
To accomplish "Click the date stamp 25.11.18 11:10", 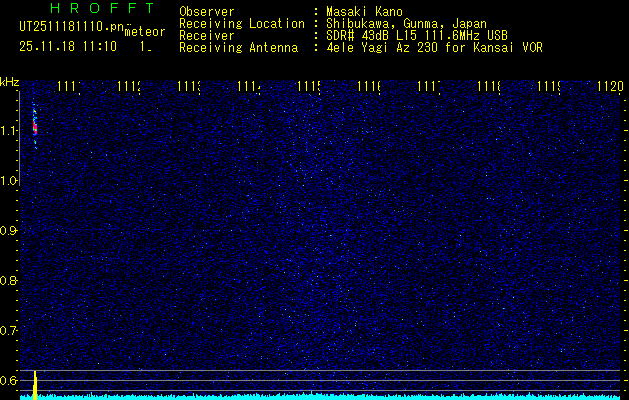I will [x=68, y=47].
